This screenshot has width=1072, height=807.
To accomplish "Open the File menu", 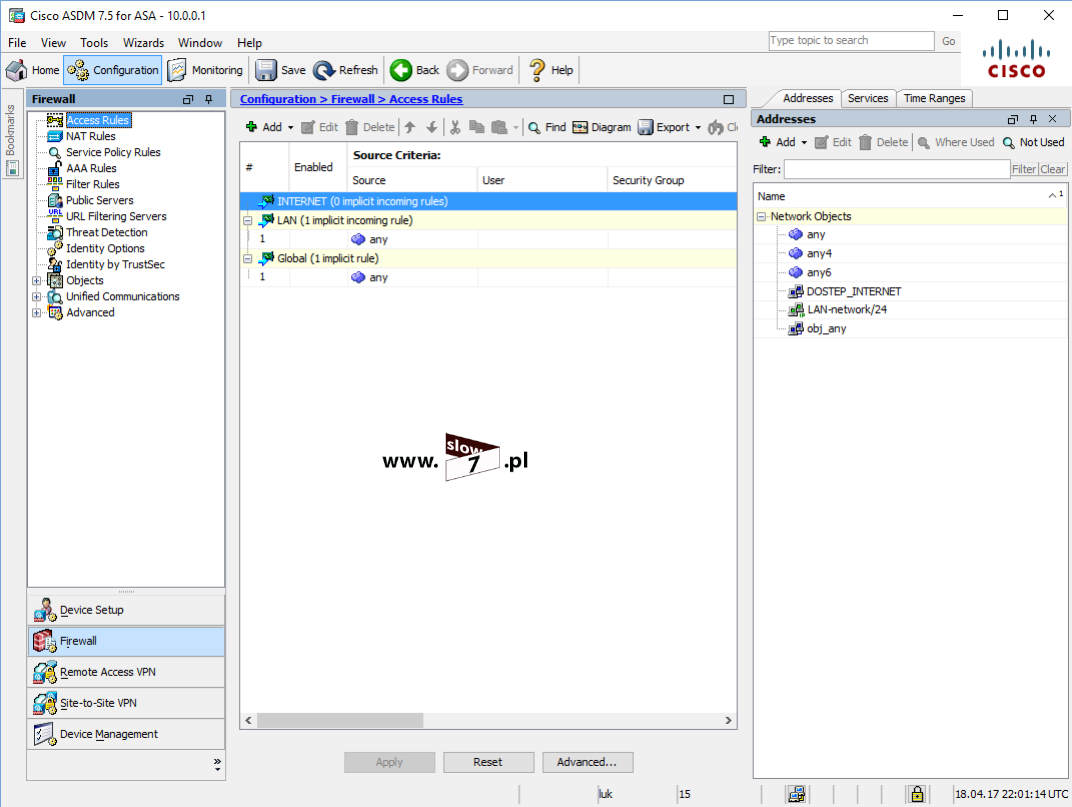I will pos(17,42).
